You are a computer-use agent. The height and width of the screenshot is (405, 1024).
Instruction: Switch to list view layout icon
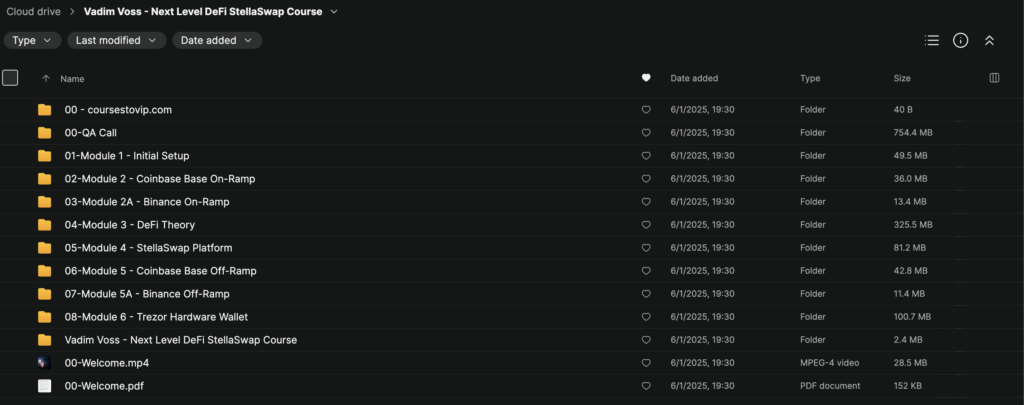point(932,41)
